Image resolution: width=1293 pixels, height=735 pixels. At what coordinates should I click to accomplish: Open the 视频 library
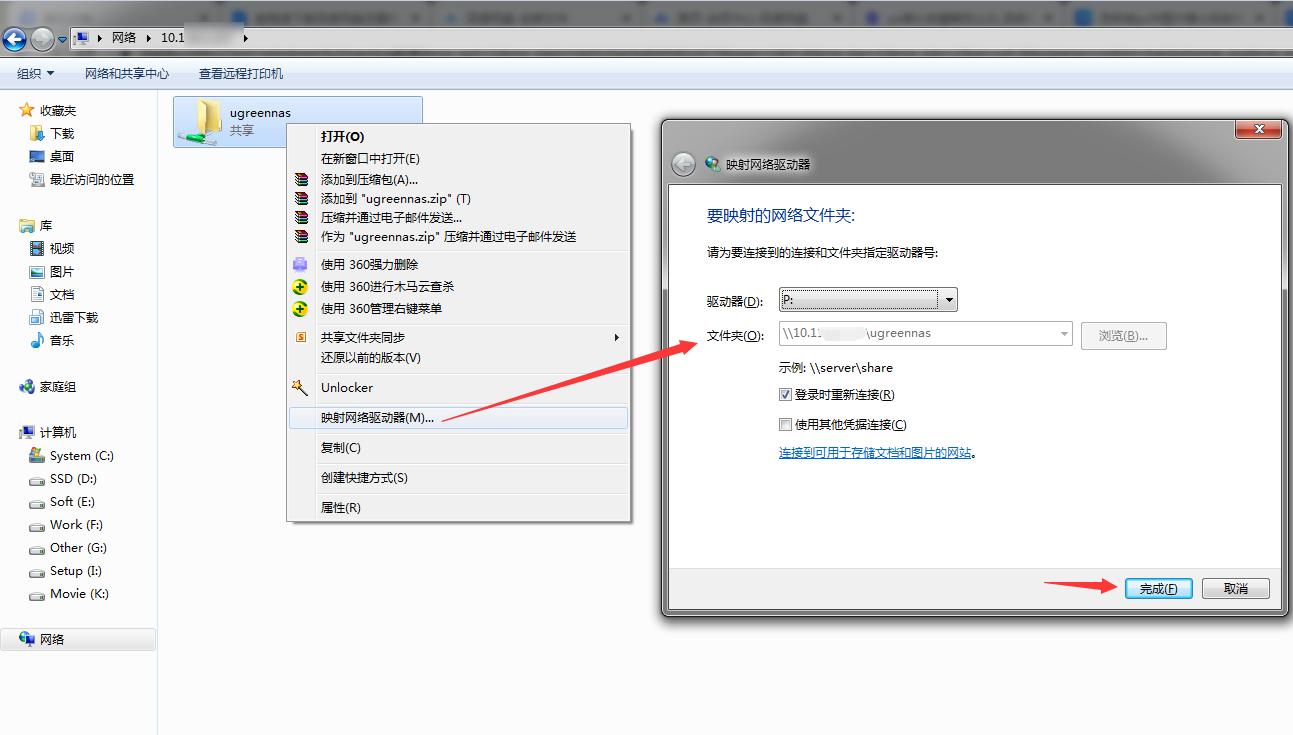pos(62,248)
